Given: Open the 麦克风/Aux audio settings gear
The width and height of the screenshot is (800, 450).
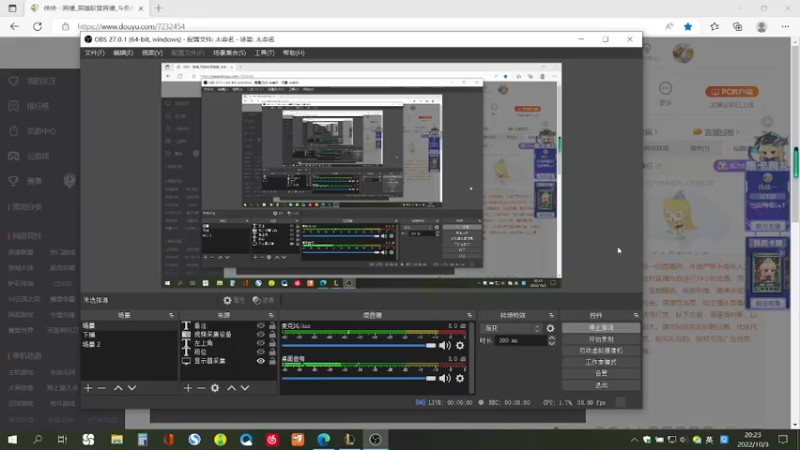Looking at the screenshot, I should (x=460, y=345).
